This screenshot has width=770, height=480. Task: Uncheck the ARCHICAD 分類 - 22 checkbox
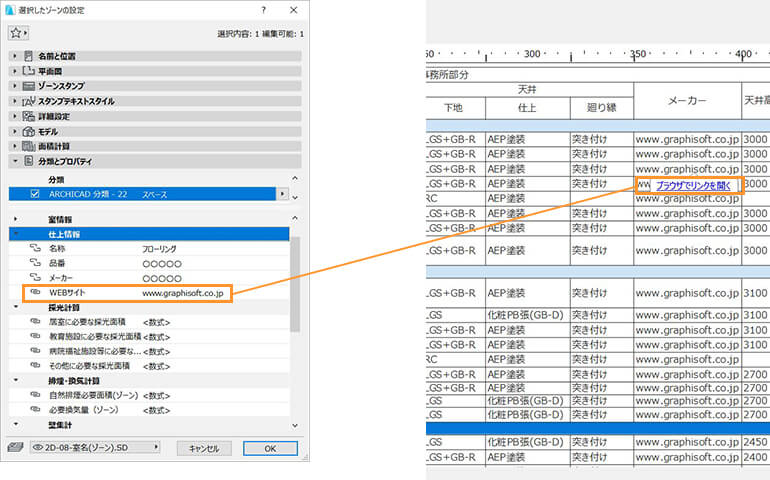pos(35,193)
